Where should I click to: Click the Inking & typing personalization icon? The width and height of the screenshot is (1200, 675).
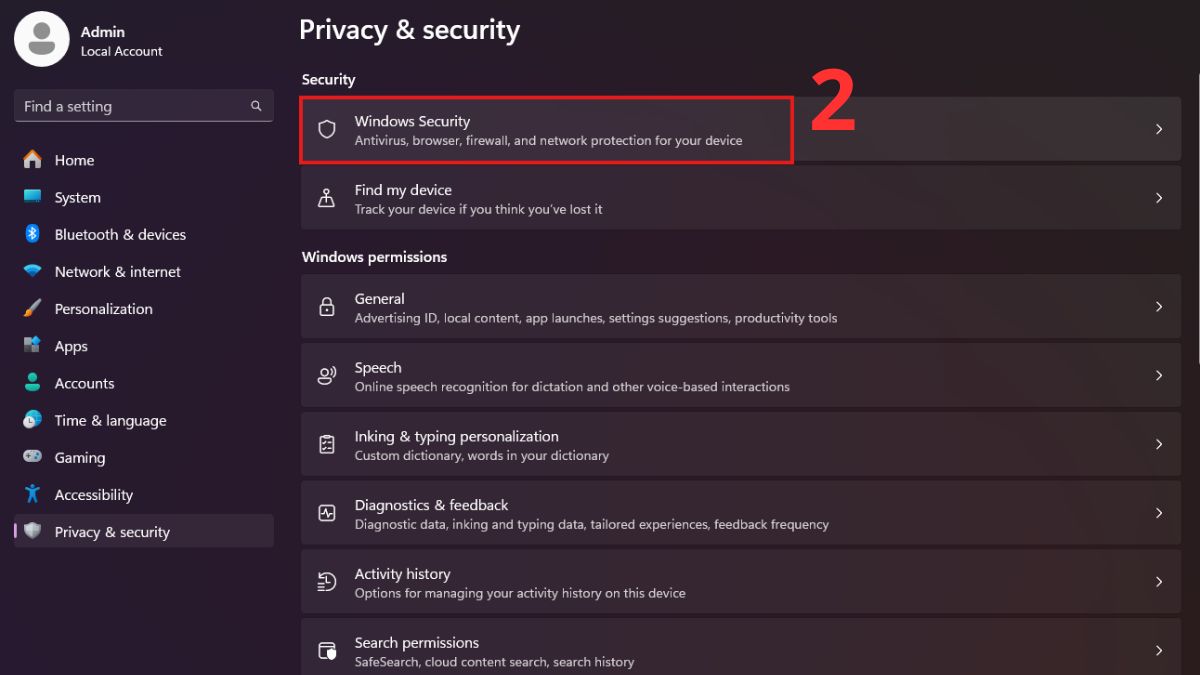point(326,444)
